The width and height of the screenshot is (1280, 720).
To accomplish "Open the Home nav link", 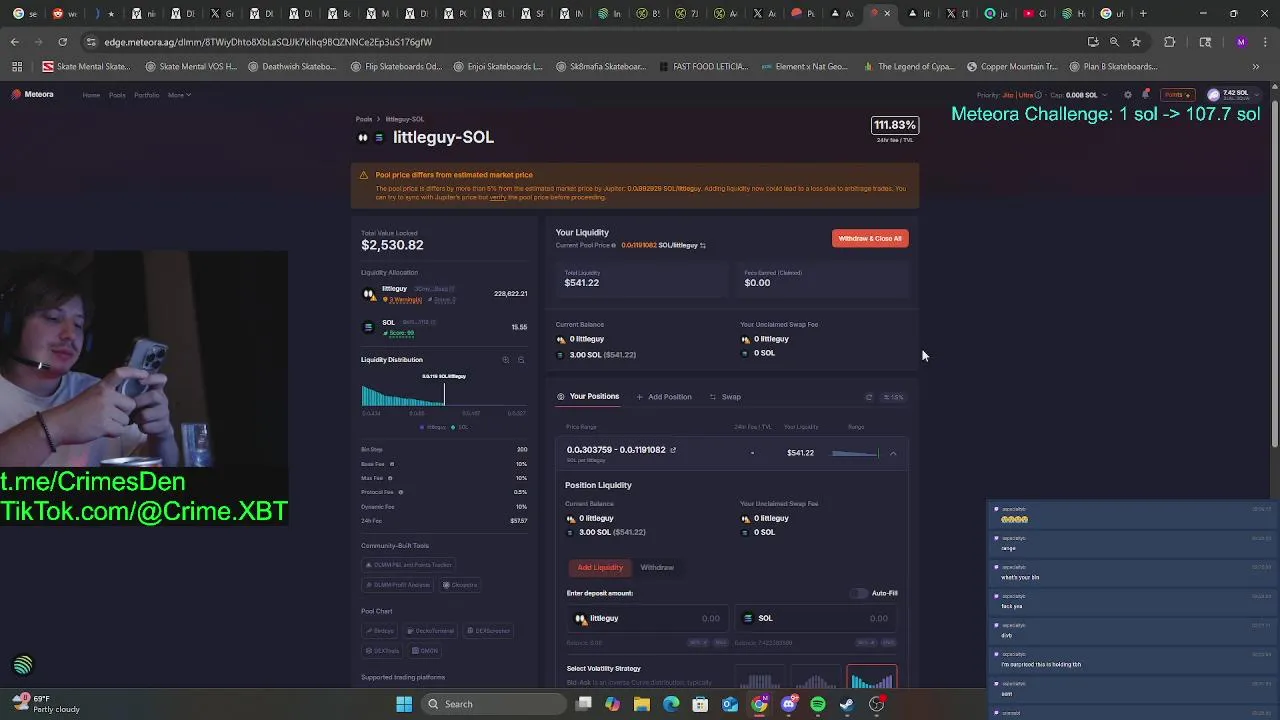I will coord(91,95).
